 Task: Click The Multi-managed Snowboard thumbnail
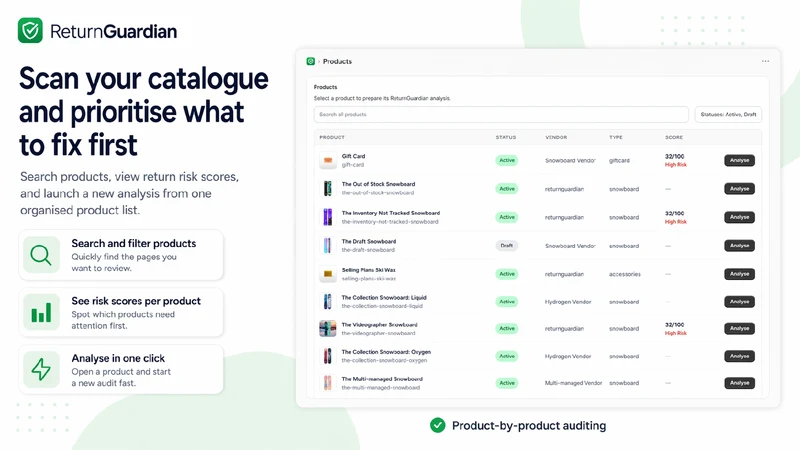point(328,383)
